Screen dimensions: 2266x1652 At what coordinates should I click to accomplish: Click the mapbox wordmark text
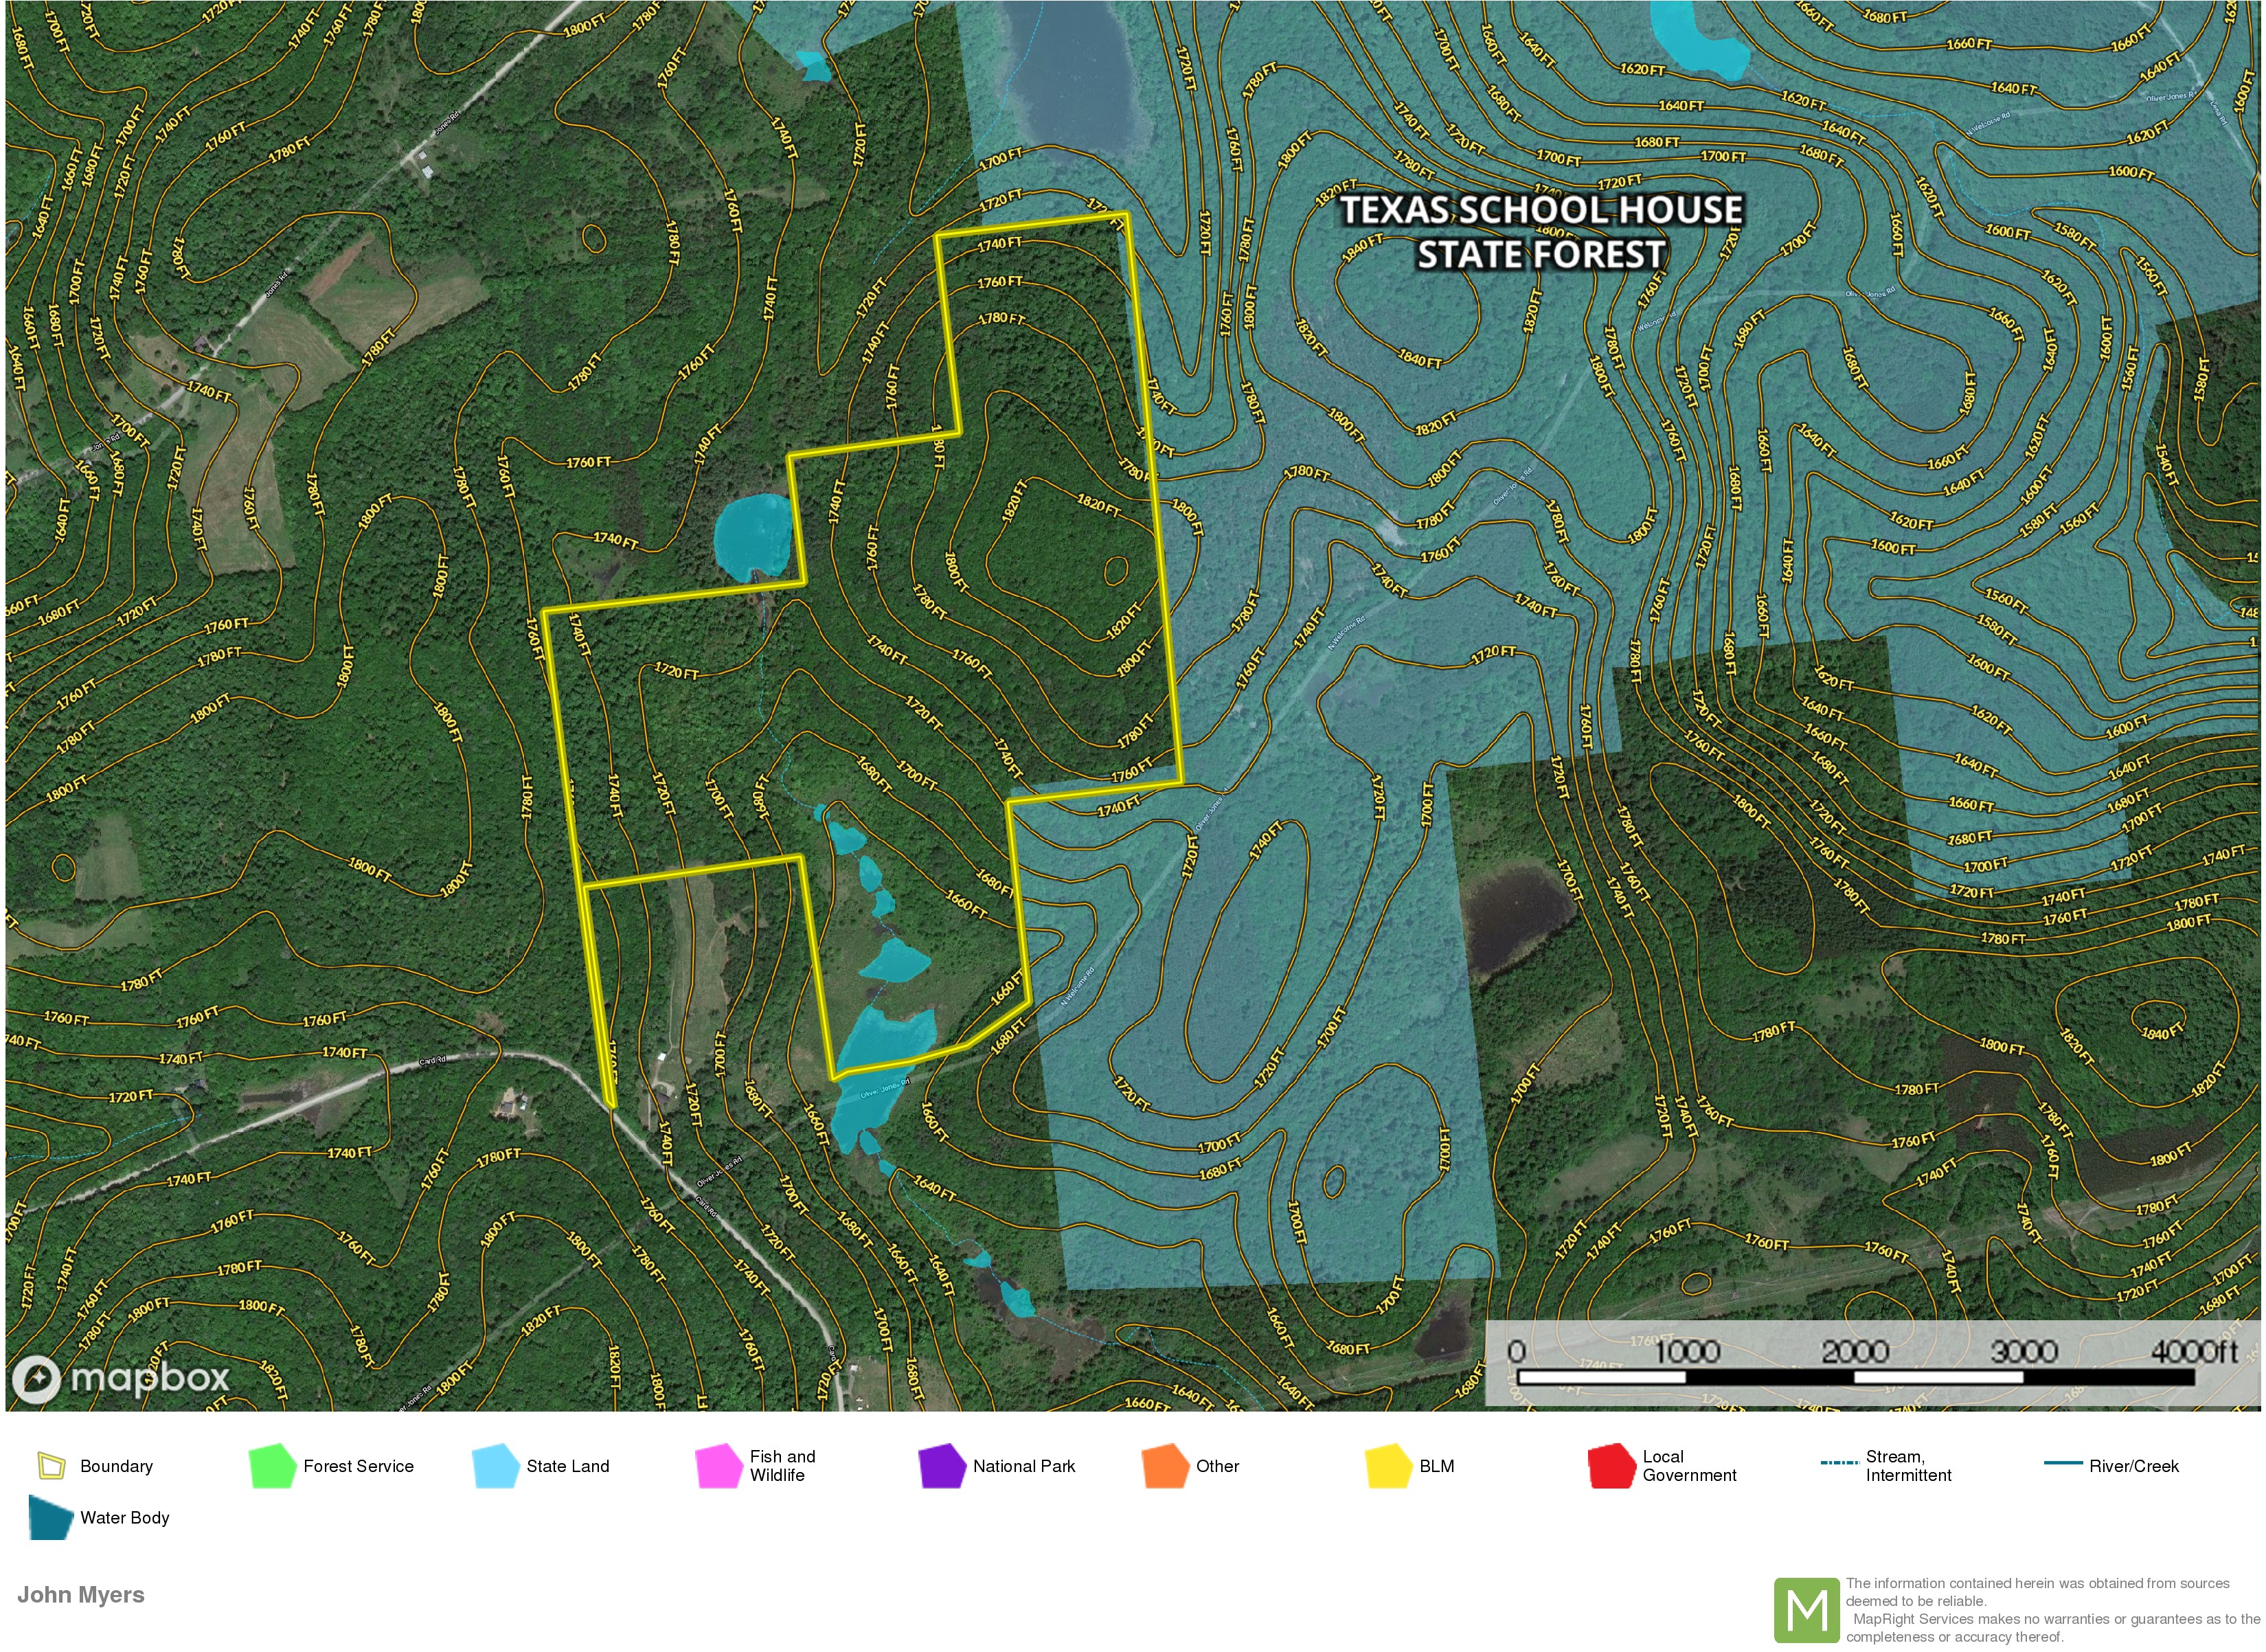(151, 1380)
